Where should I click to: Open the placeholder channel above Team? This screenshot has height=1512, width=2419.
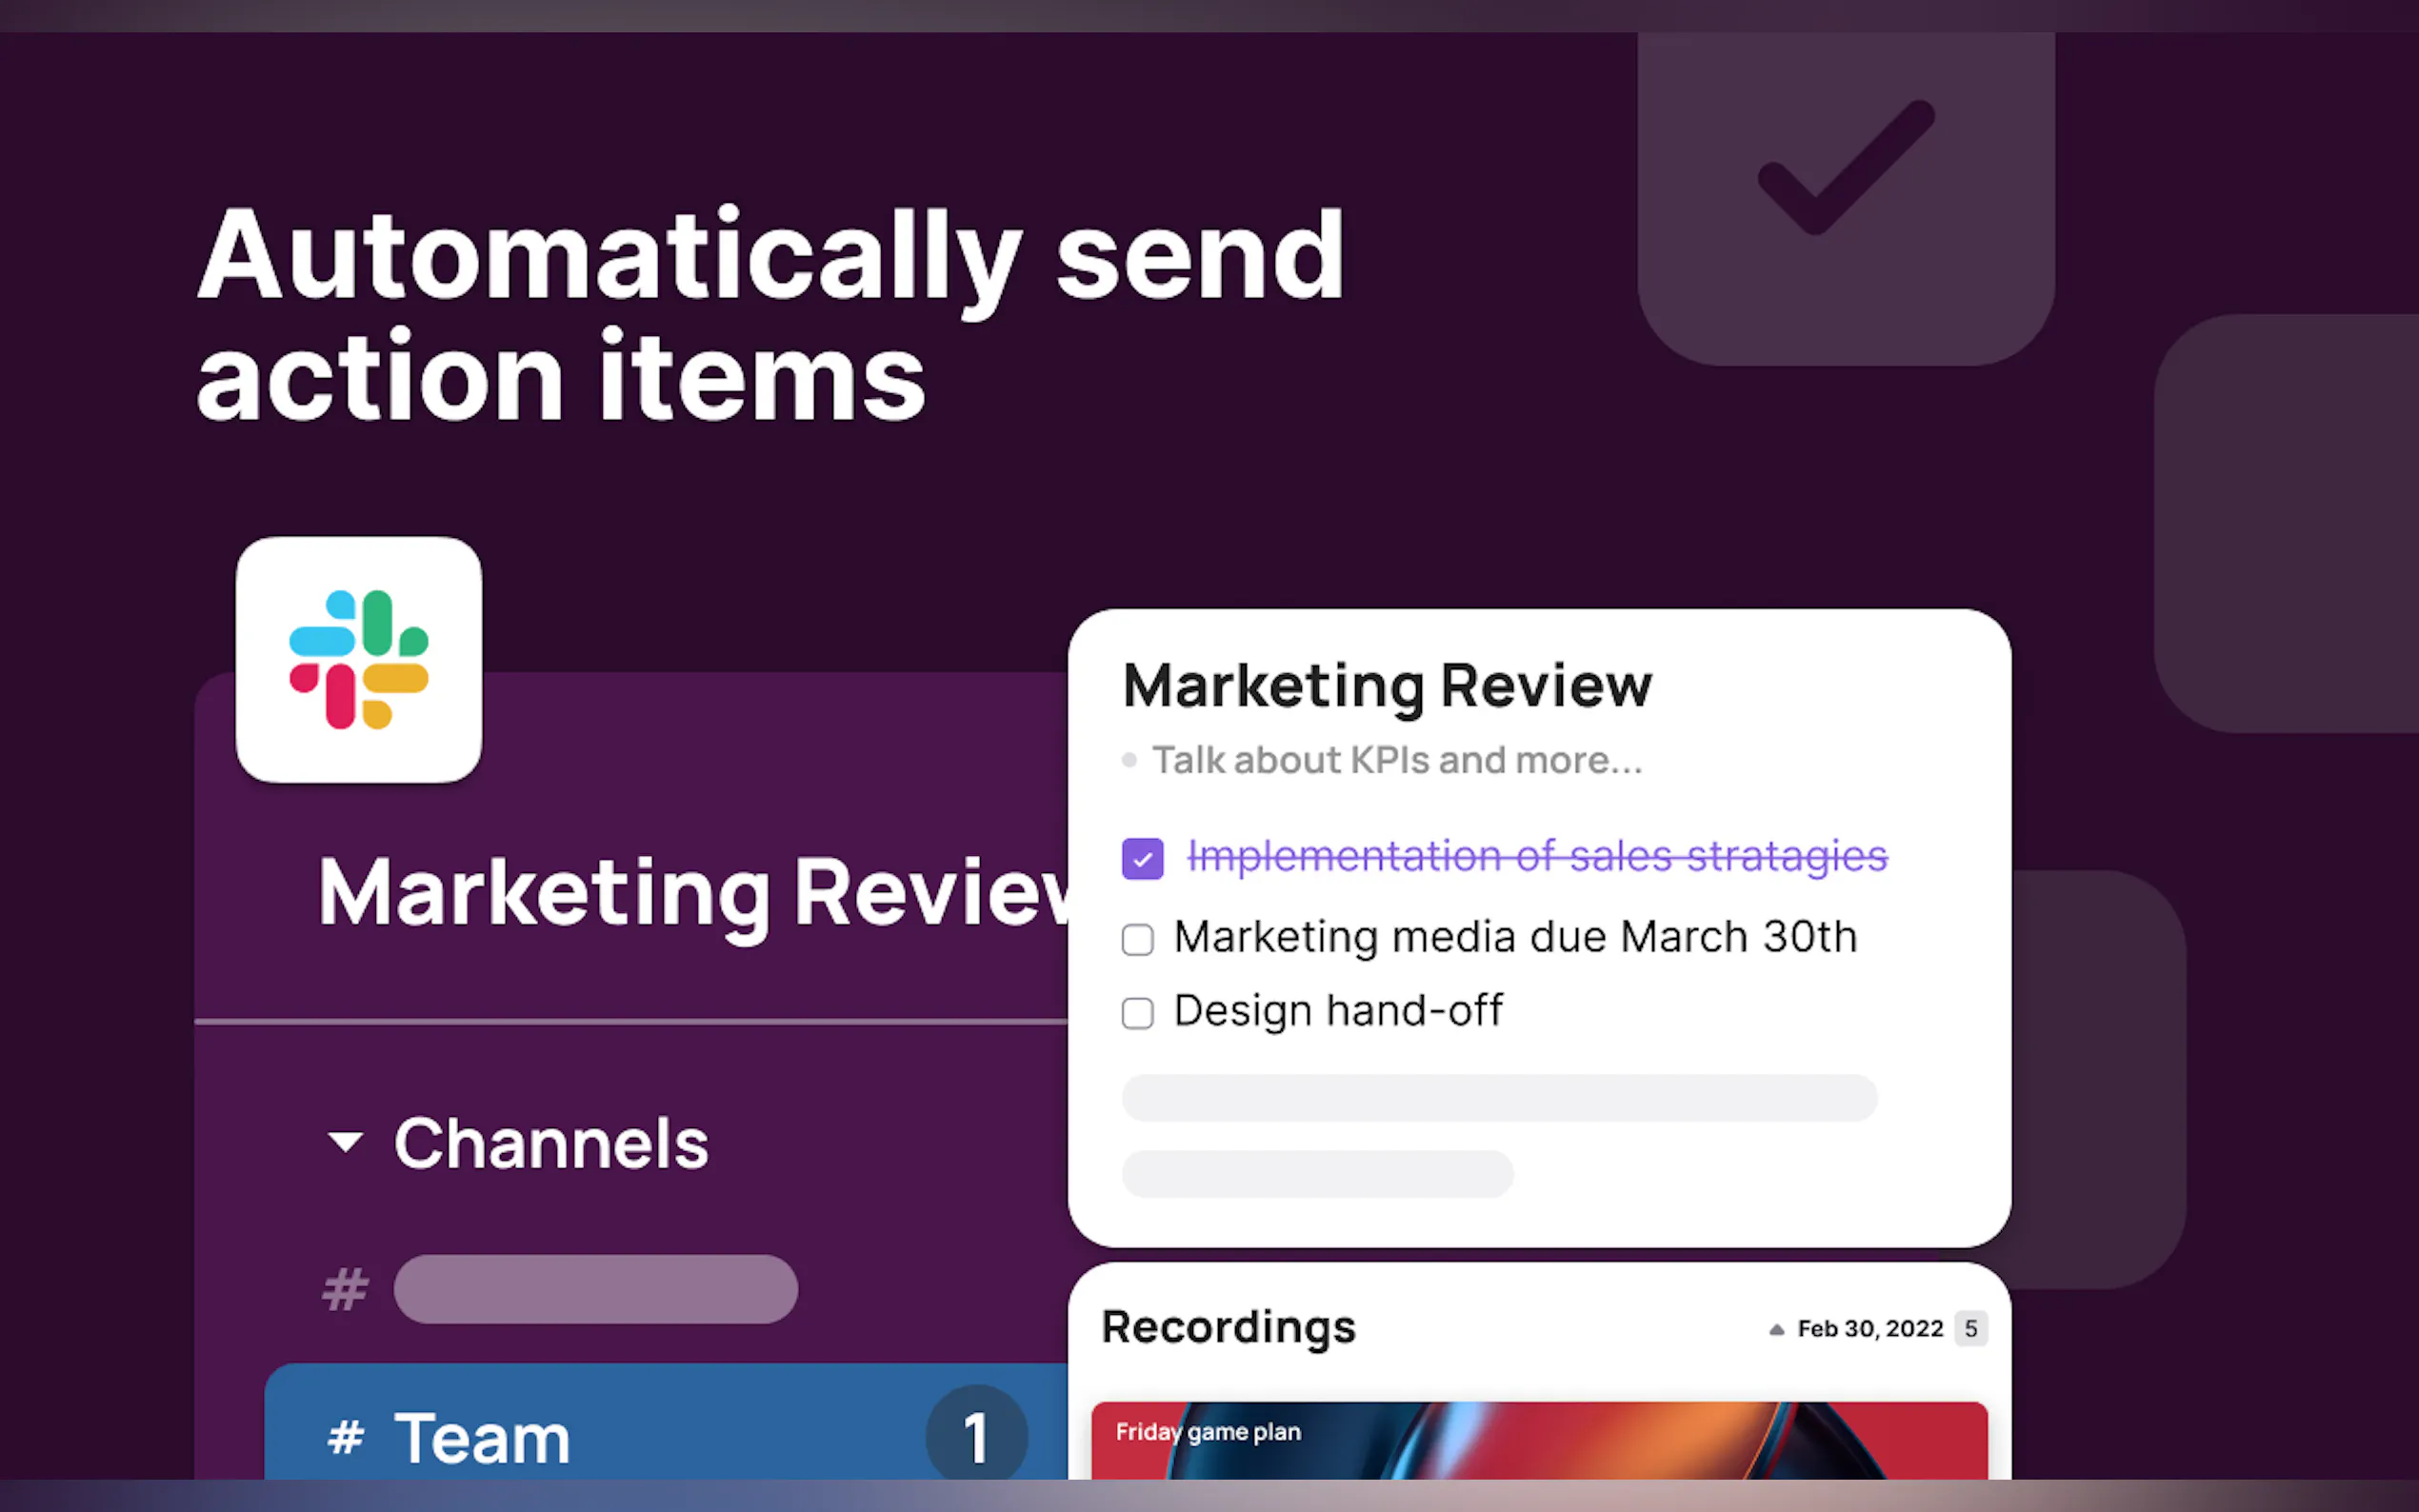coord(595,1289)
